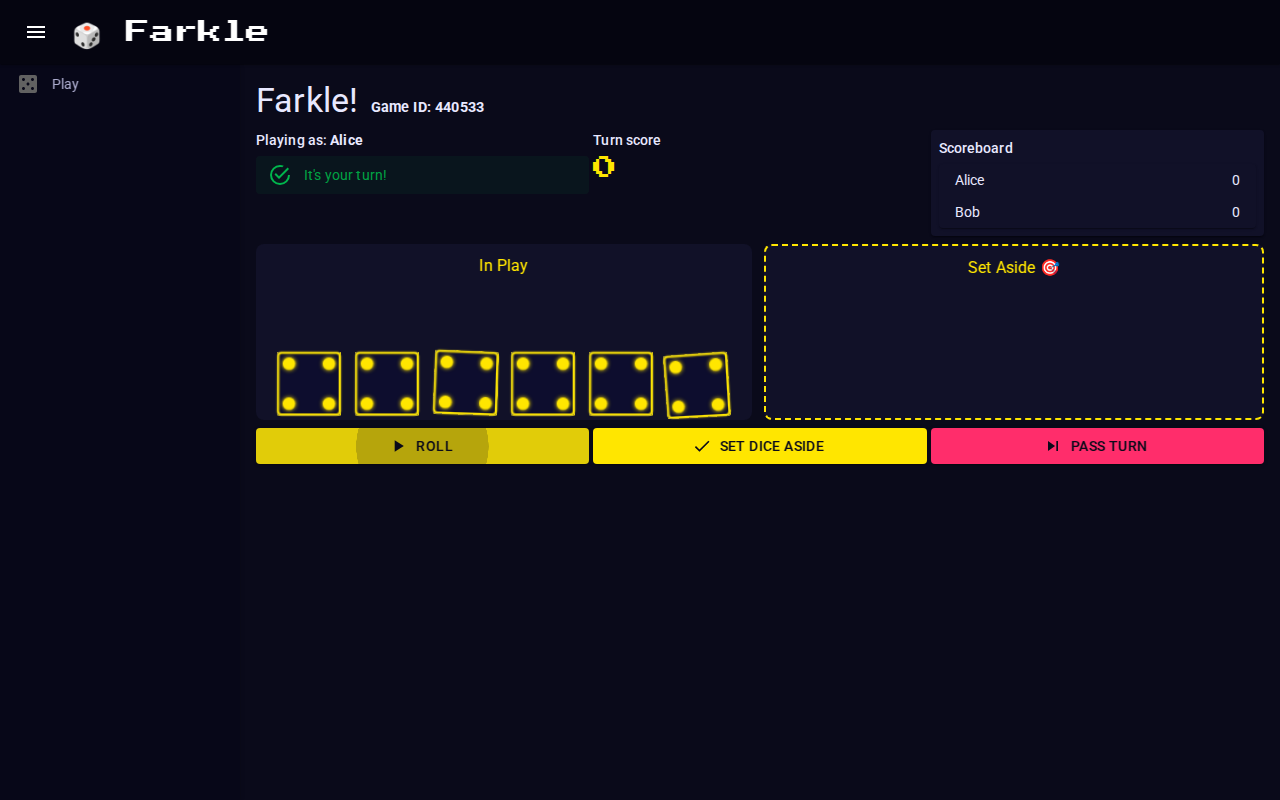The width and height of the screenshot is (1280, 800).
Task: Click the PASS TURN button
Action: click(x=1097, y=446)
